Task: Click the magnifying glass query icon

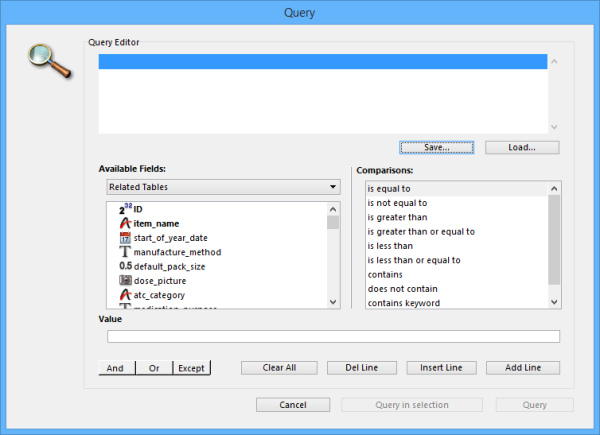Action: click(48, 60)
